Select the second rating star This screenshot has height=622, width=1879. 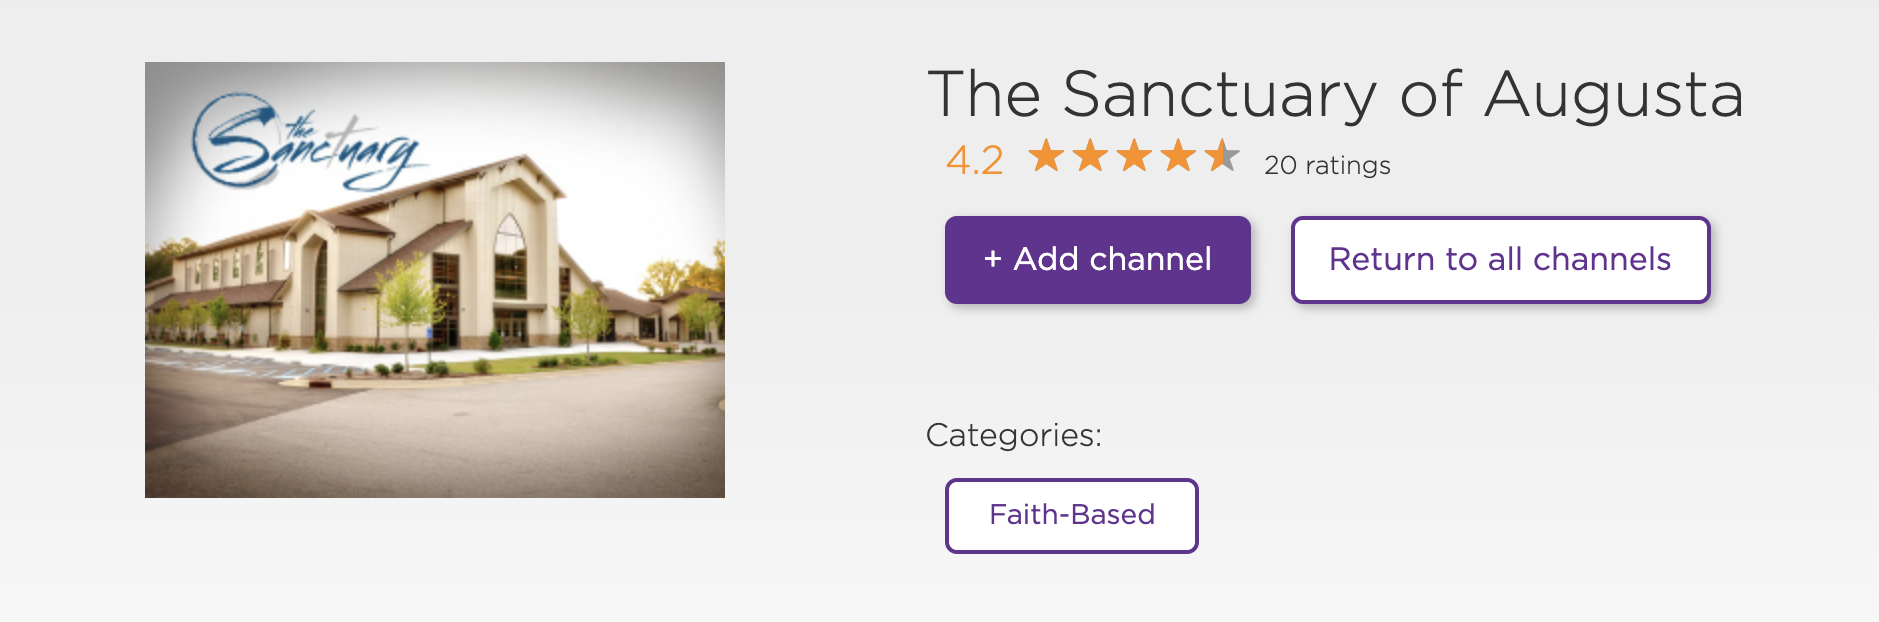(1091, 156)
